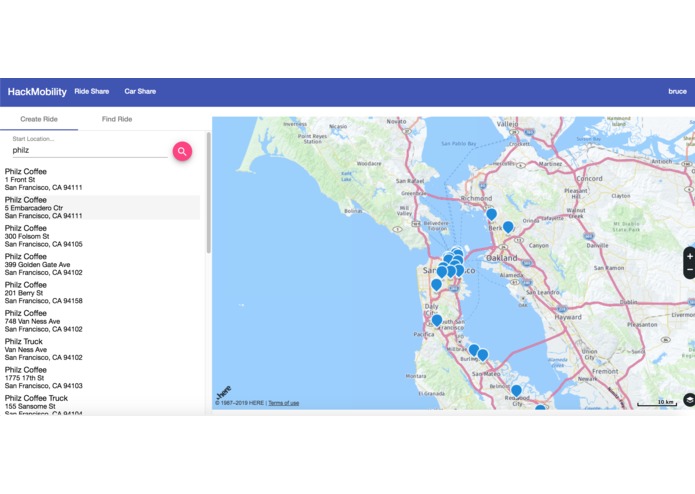The height and width of the screenshot is (494, 695).
Task: Select Philz Coffee at 1 Front St
Action: pyautogui.click(x=102, y=179)
